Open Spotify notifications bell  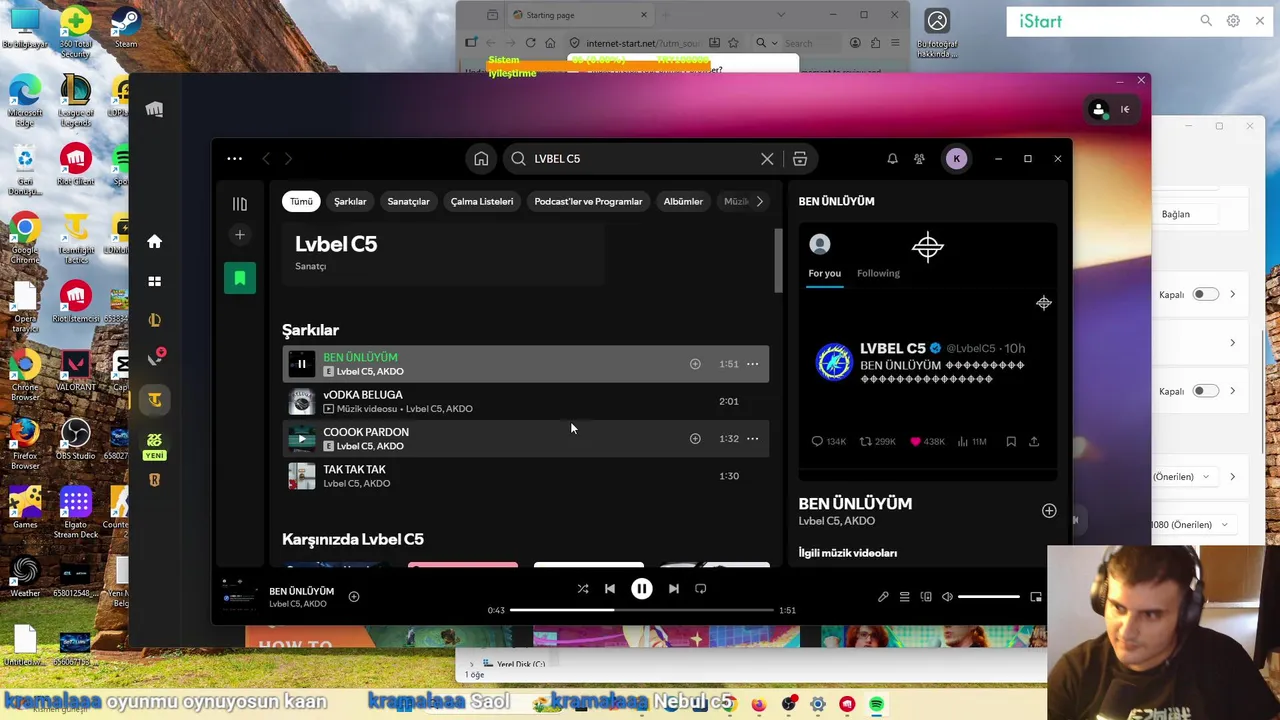[x=892, y=159]
